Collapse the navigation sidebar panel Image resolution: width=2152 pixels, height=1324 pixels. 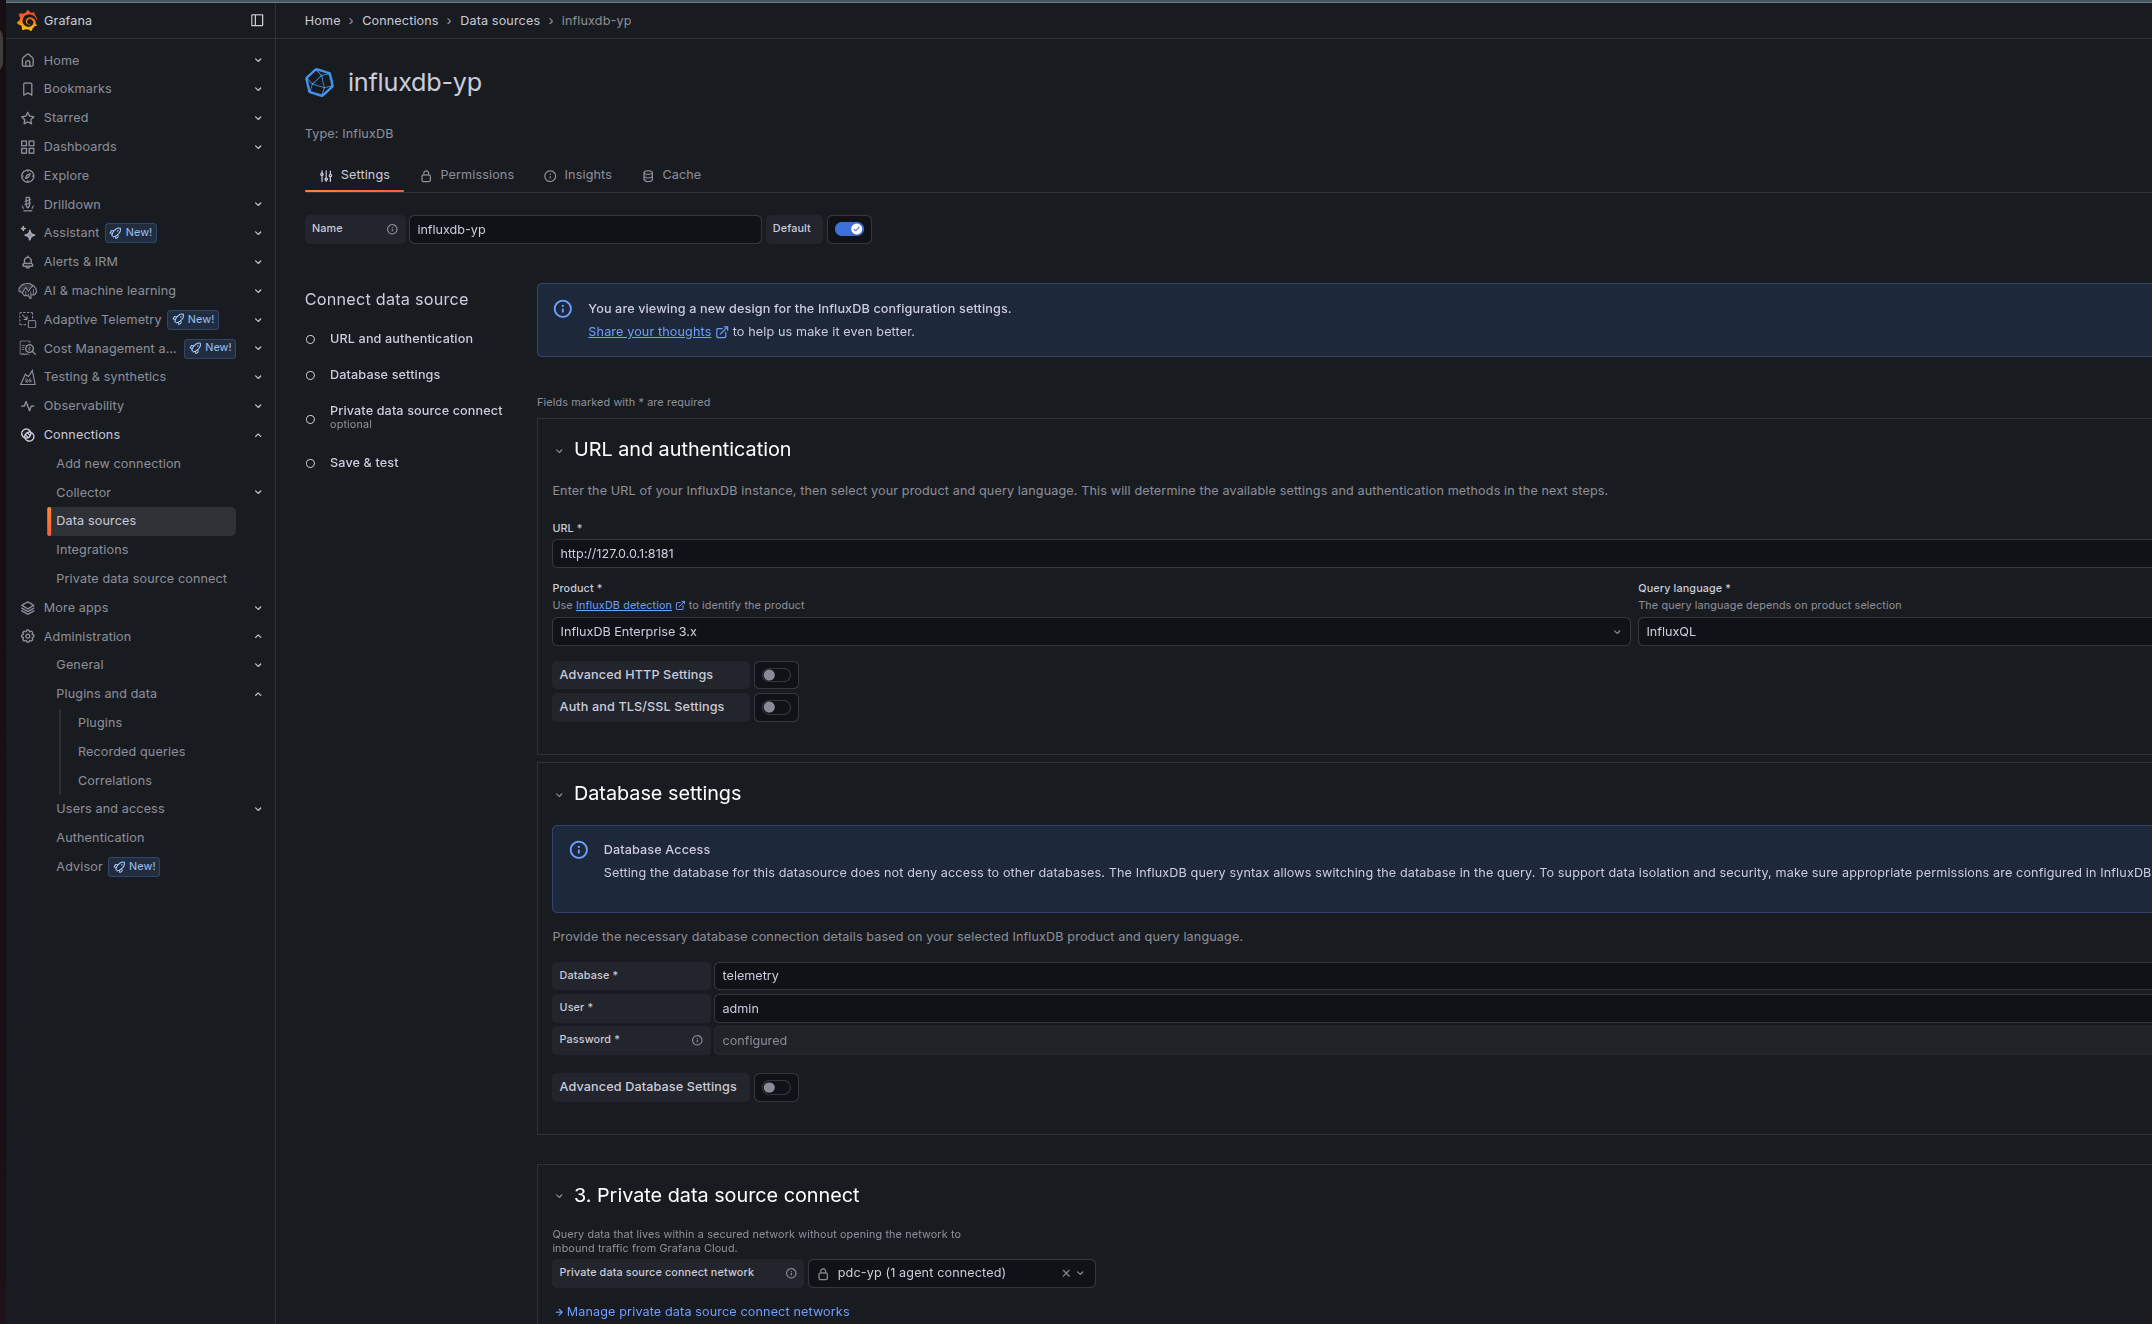258,20
